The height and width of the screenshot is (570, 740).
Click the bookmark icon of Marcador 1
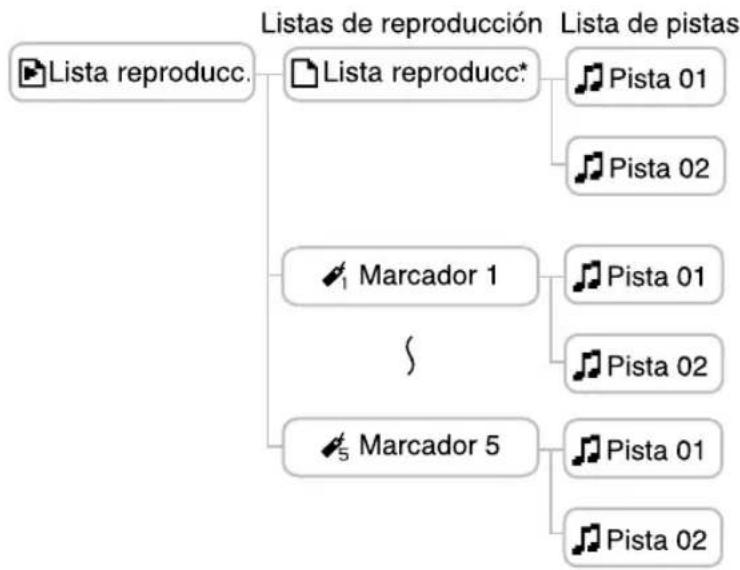tap(339, 273)
